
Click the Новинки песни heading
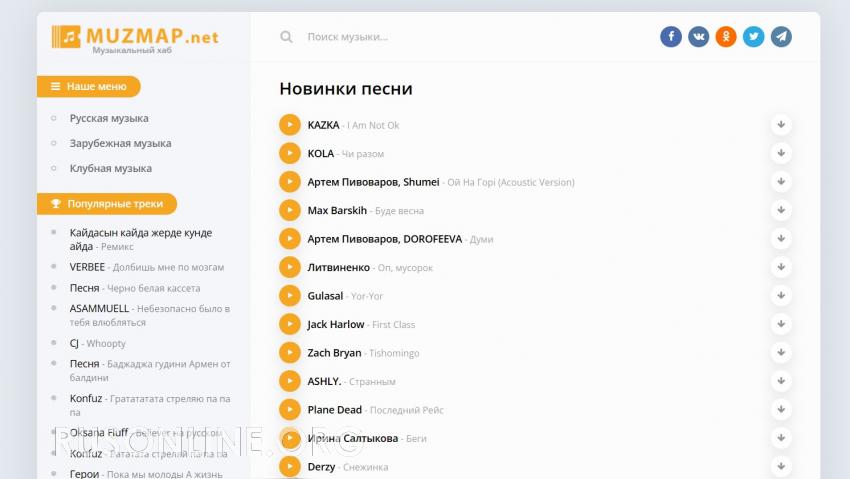point(346,88)
